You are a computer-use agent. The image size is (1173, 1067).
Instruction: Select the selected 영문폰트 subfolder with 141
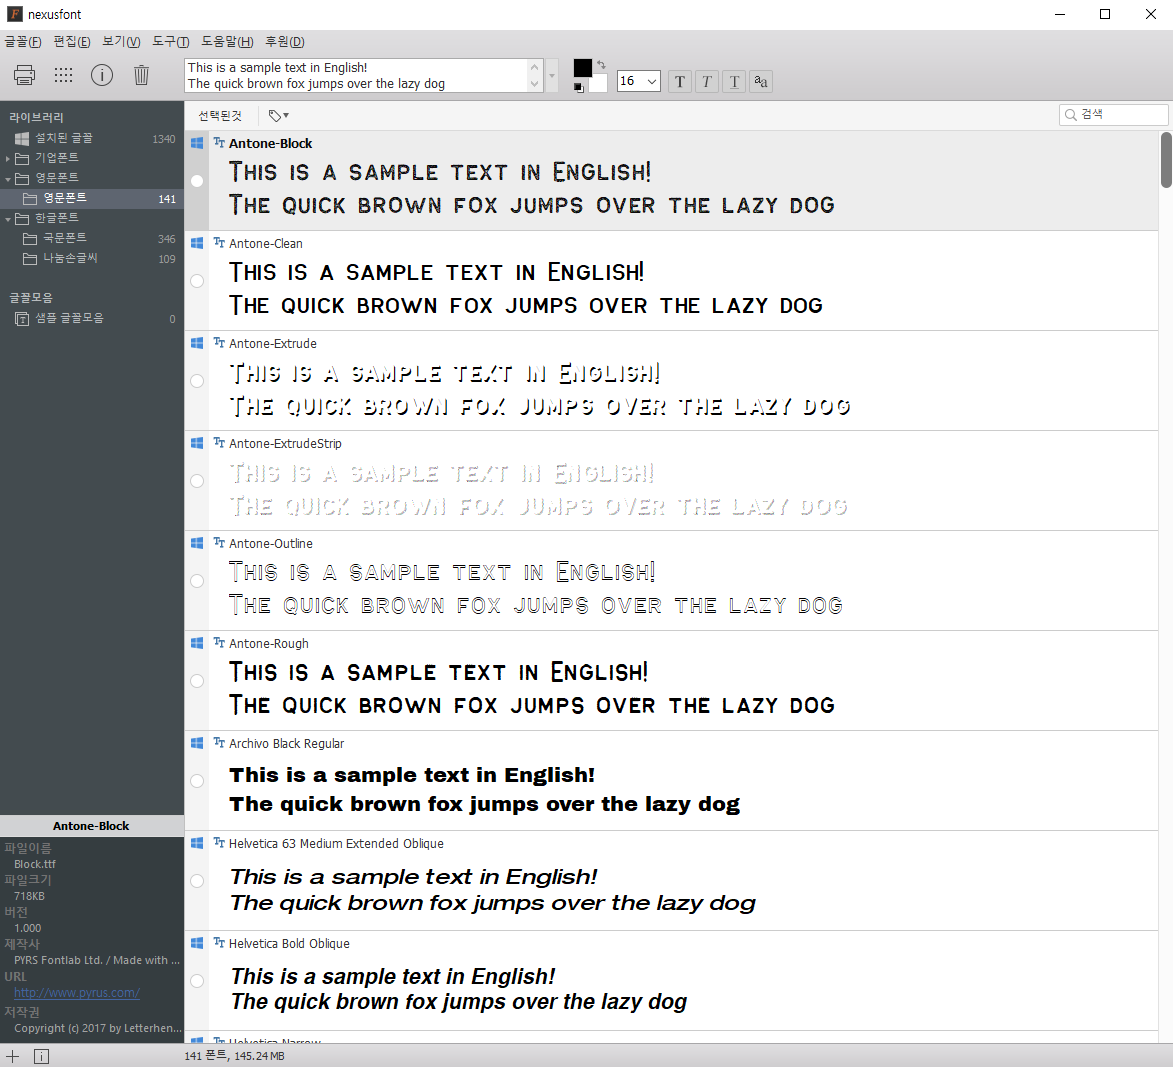tap(92, 198)
